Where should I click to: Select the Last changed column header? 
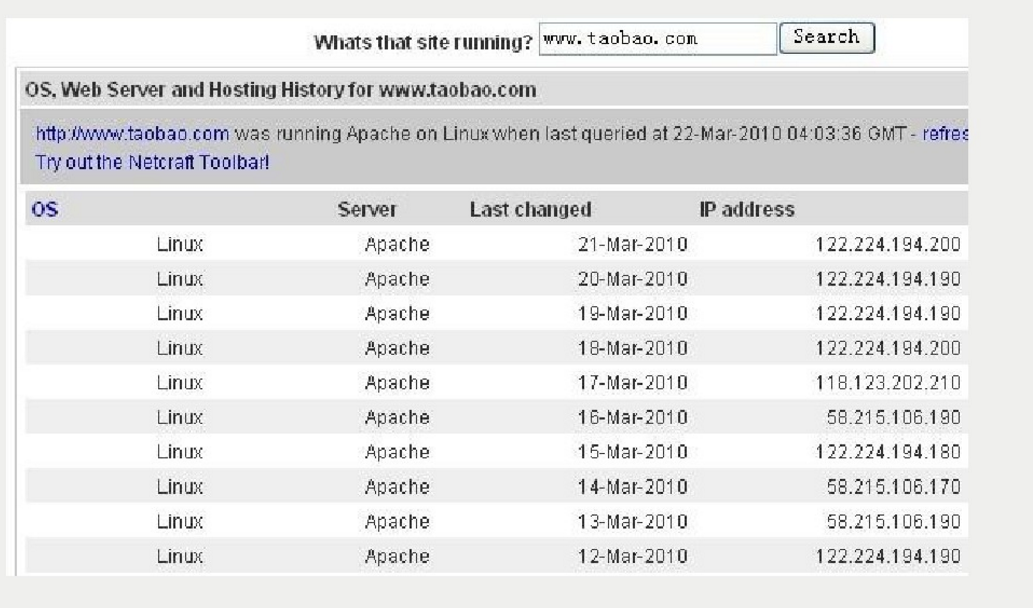coord(530,209)
